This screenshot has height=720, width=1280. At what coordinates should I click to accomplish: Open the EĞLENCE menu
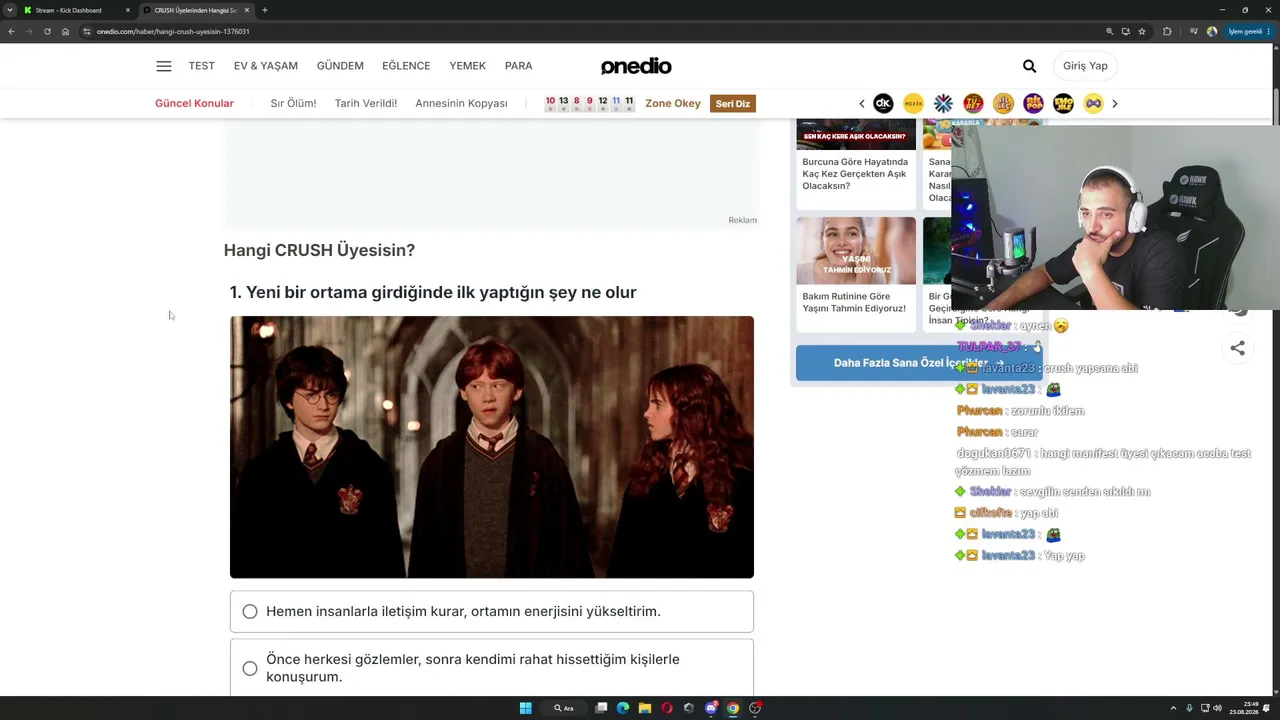[406, 66]
